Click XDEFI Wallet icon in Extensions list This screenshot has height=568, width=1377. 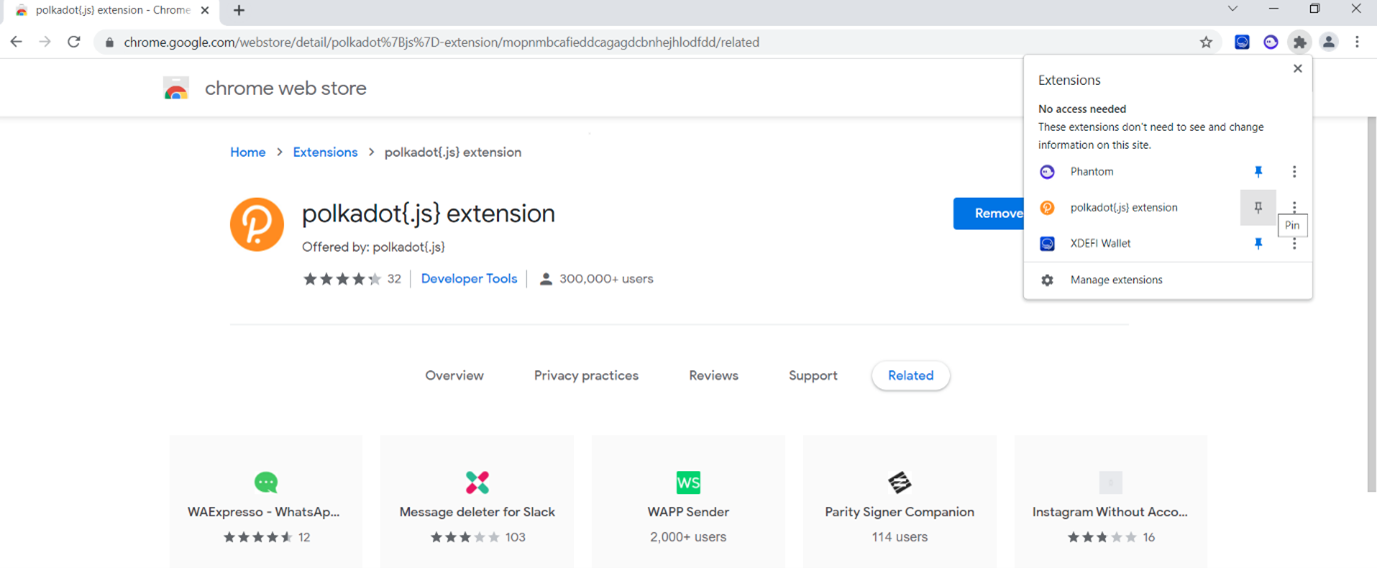[1047, 244]
